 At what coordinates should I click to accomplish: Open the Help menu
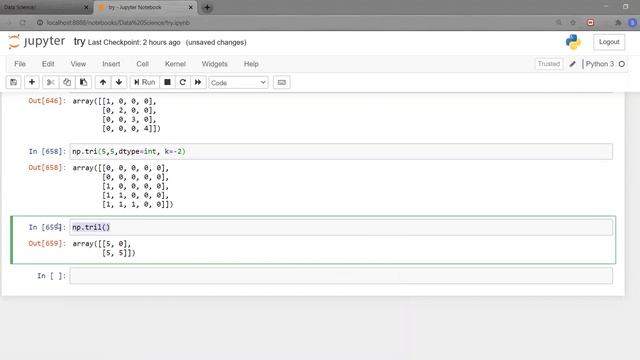coord(251,64)
